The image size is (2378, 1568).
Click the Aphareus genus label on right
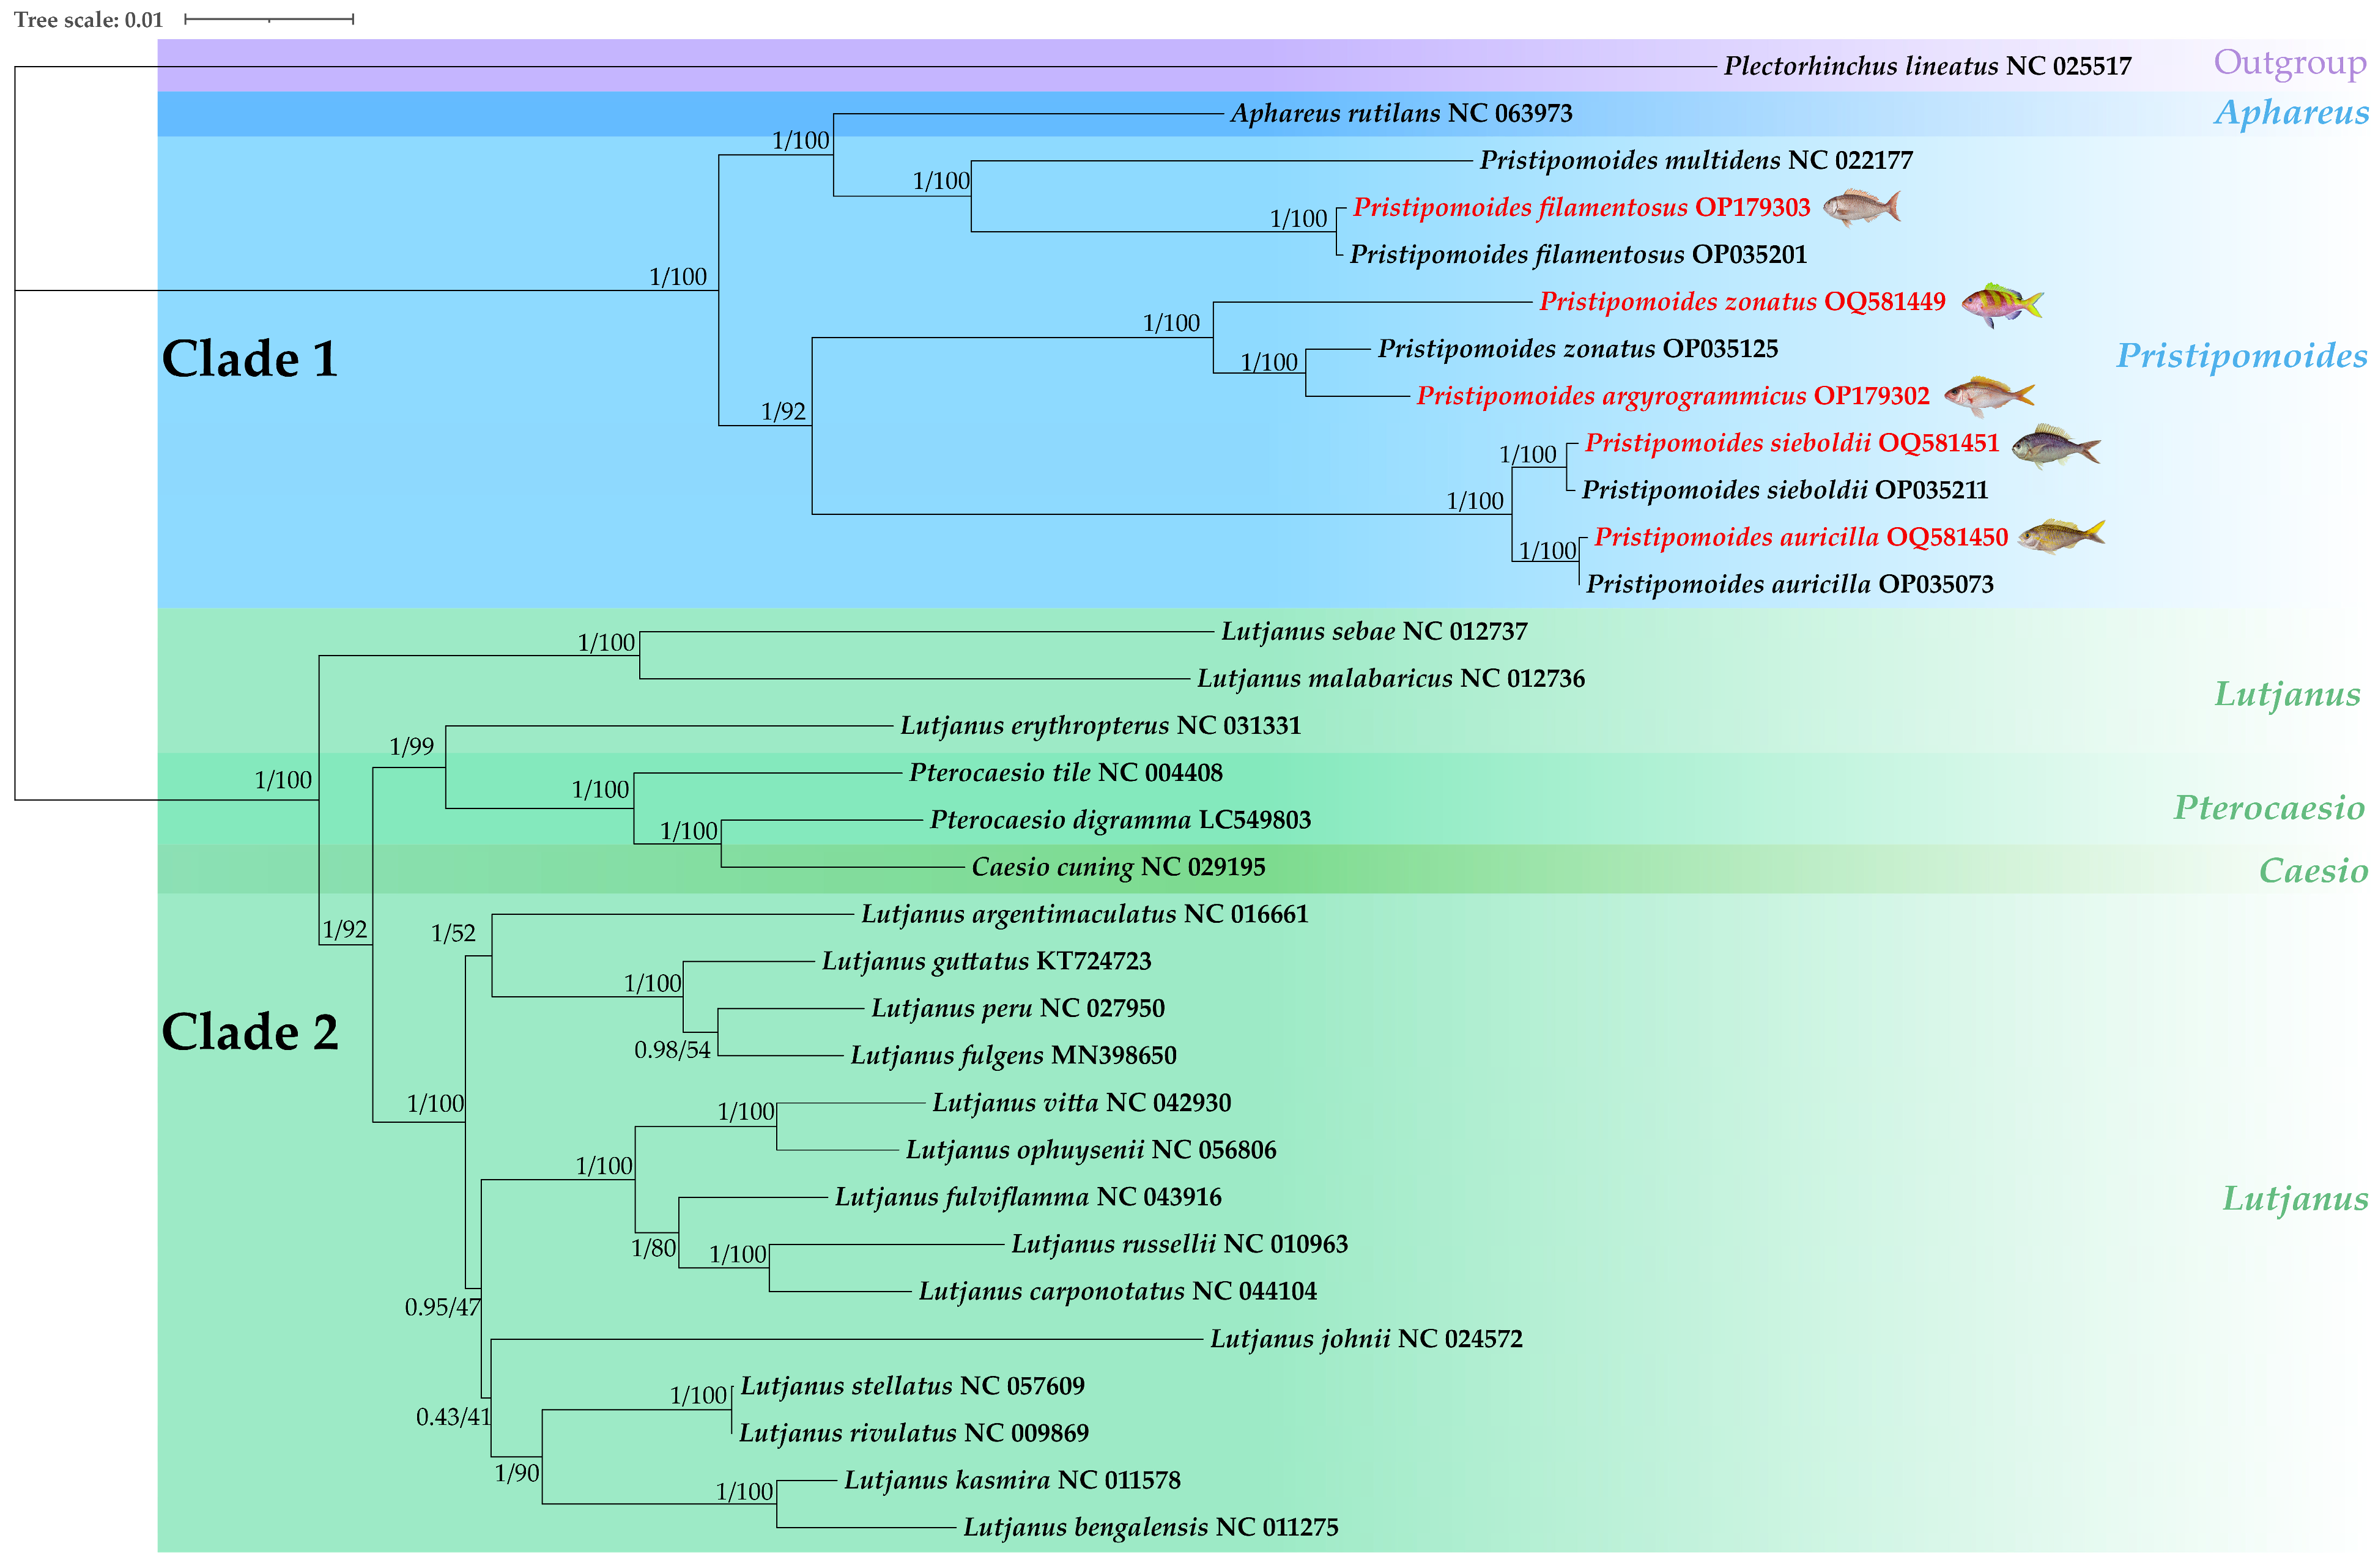2291,112
